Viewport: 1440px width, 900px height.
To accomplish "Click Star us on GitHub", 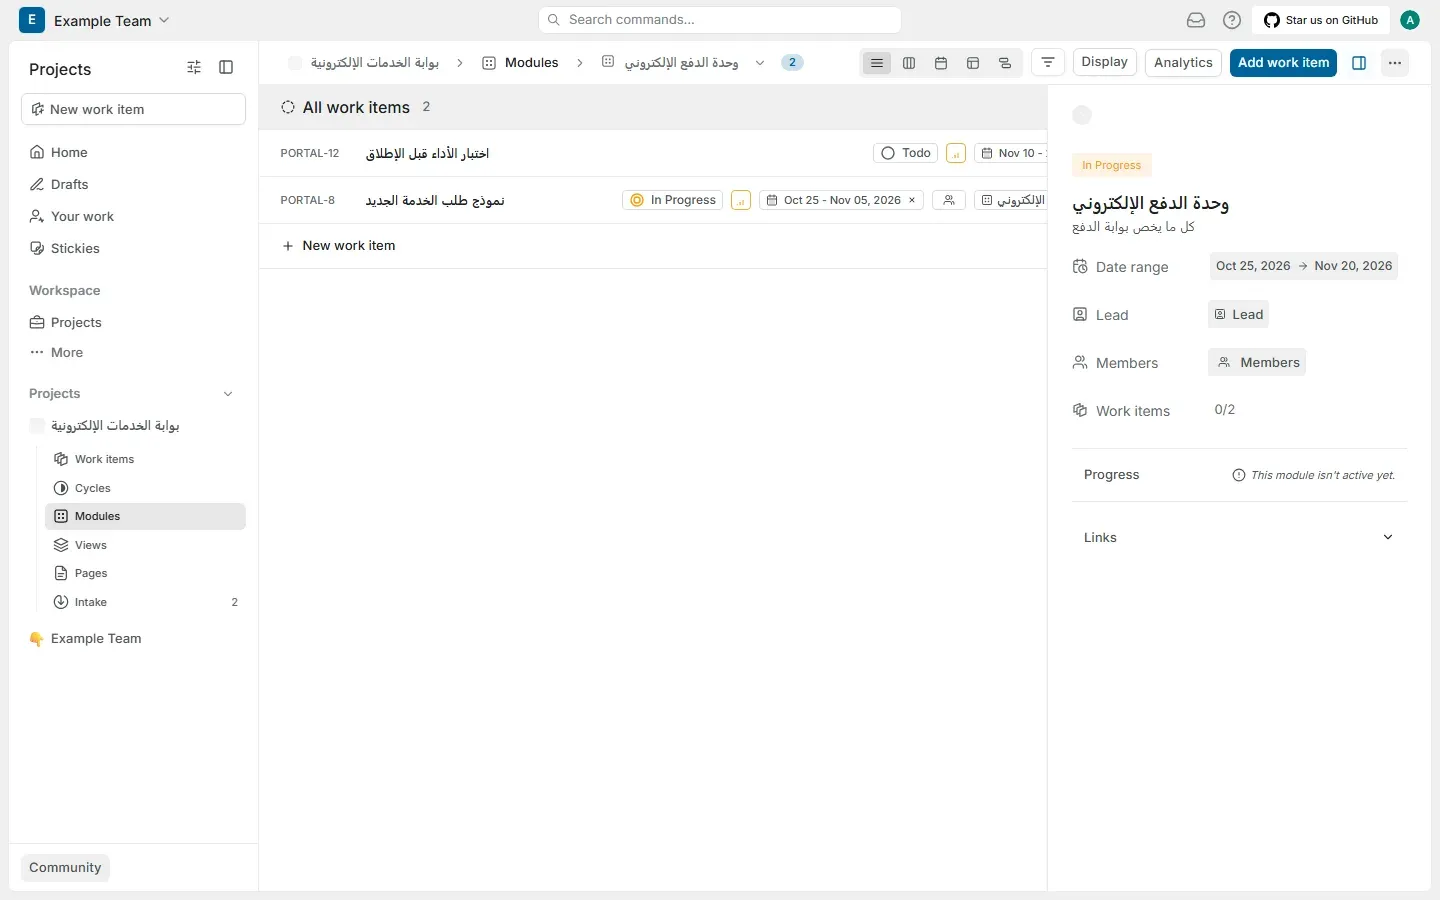I will [x=1321, y=20].
